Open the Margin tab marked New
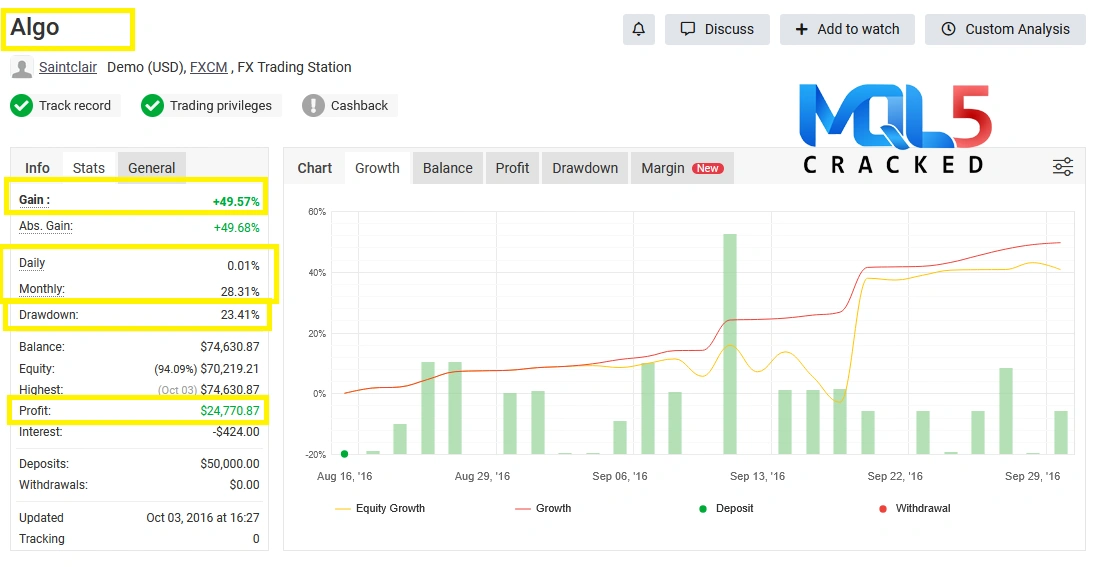The image size is (1105, 567). 682,168
